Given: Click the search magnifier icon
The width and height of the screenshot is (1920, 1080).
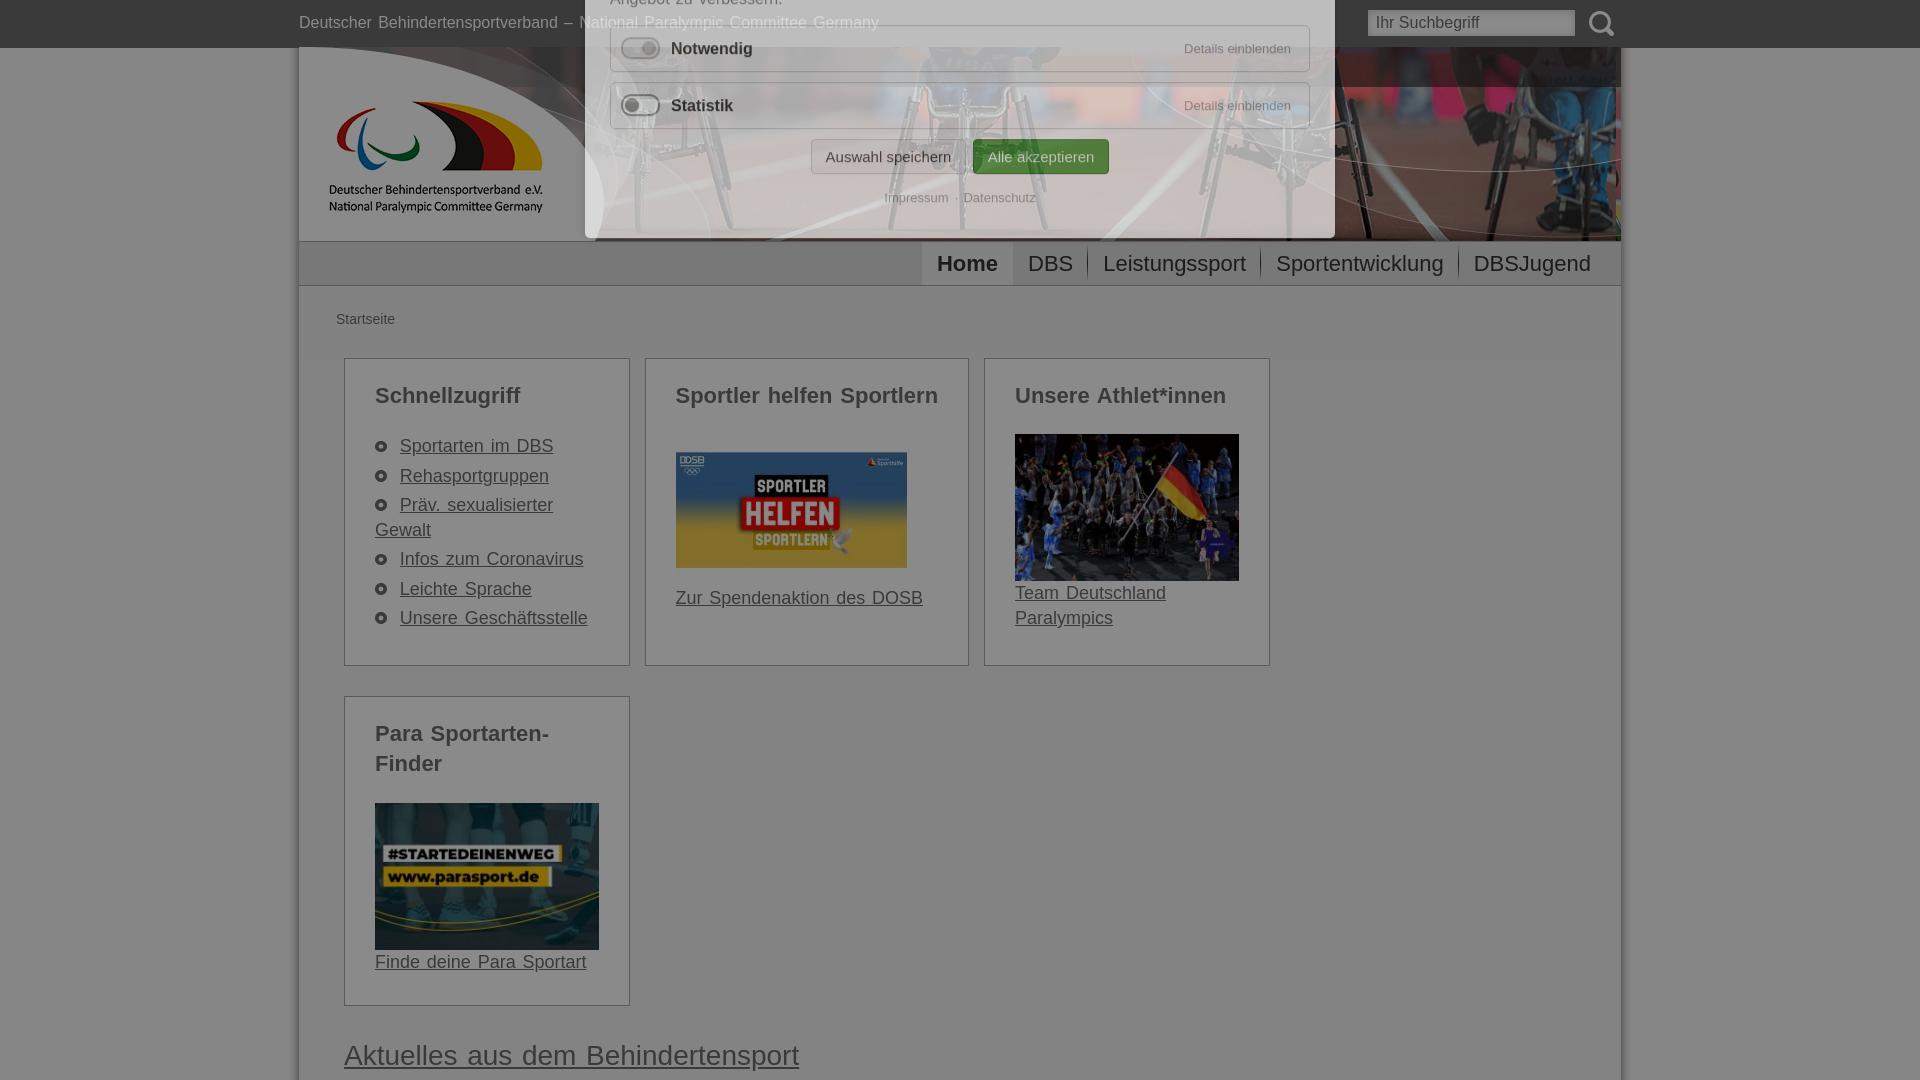Looking at the screenshot, I should 1601,23.
